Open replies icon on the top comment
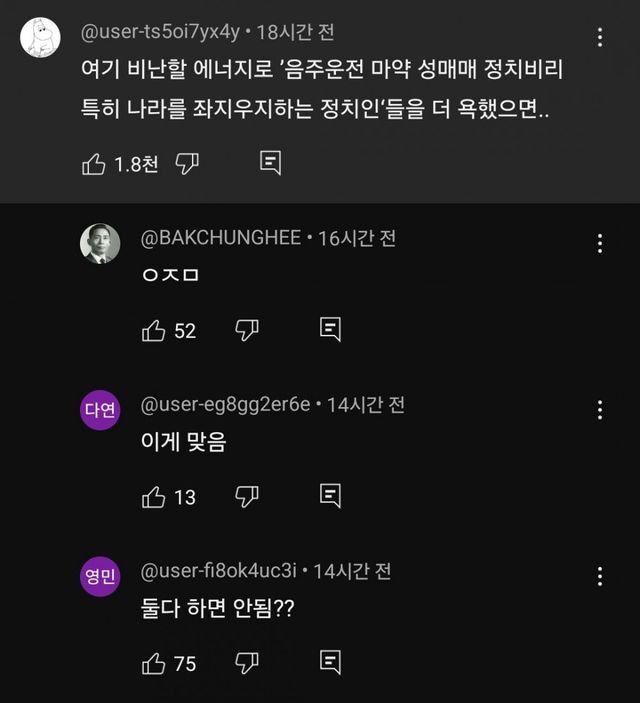 270,163
